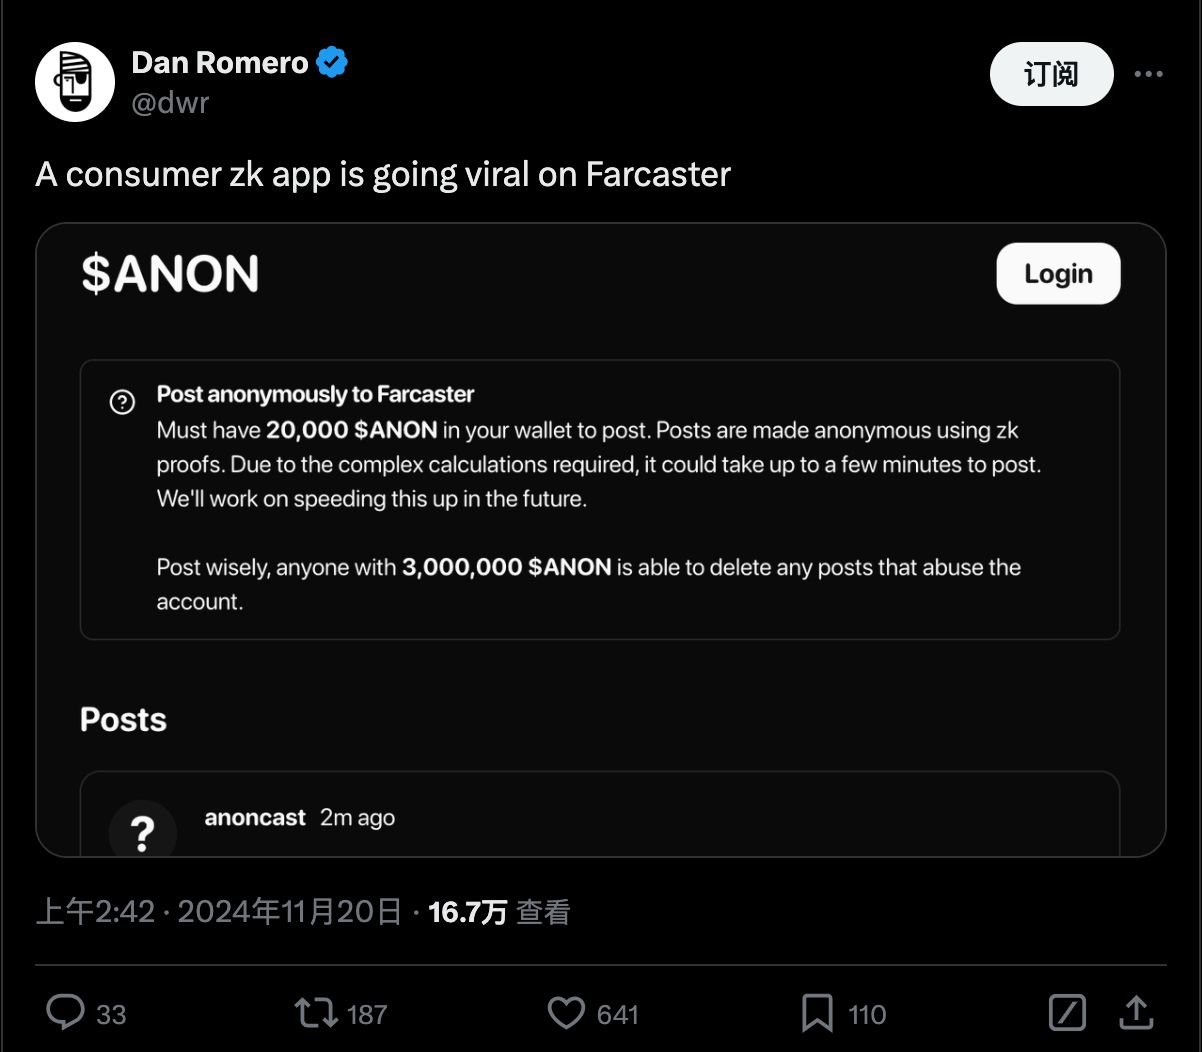Viewport: 1202px width, 1052px height.
Task: Click the blue verified badge
Action: point(332,63)
